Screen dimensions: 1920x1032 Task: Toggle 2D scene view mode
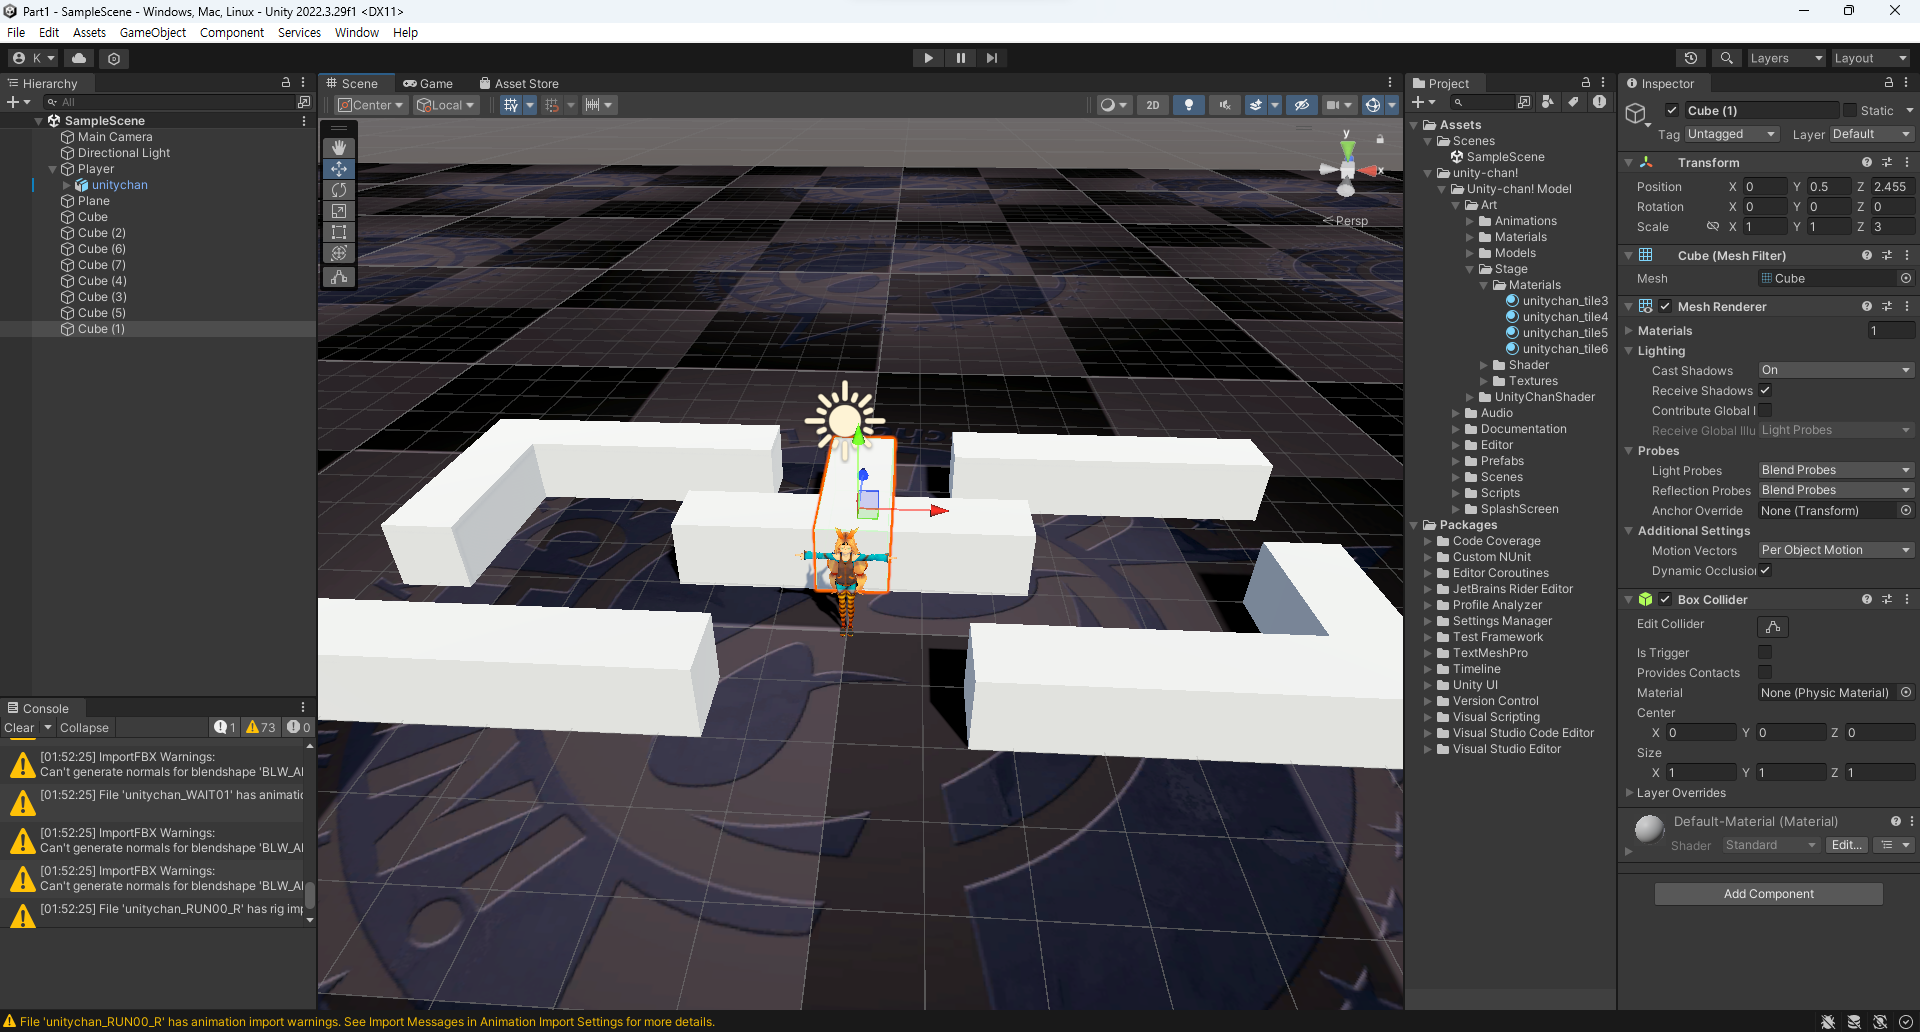click(1153, 105)
